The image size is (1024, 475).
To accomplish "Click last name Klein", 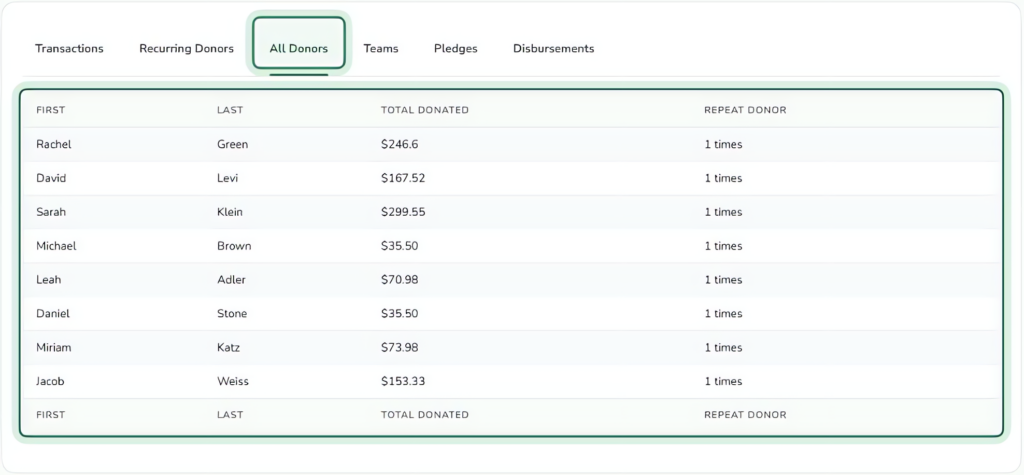I will 229,212.
